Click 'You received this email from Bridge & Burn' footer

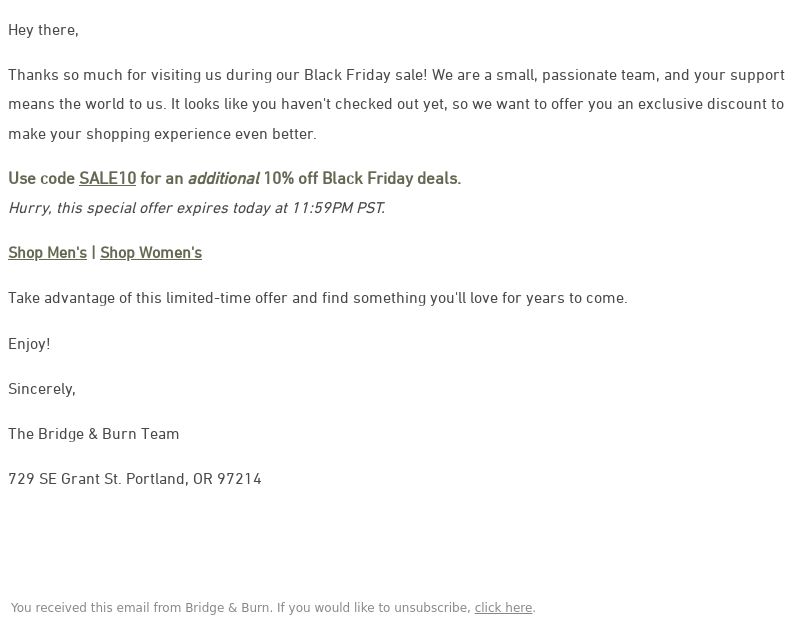(142, 608)
